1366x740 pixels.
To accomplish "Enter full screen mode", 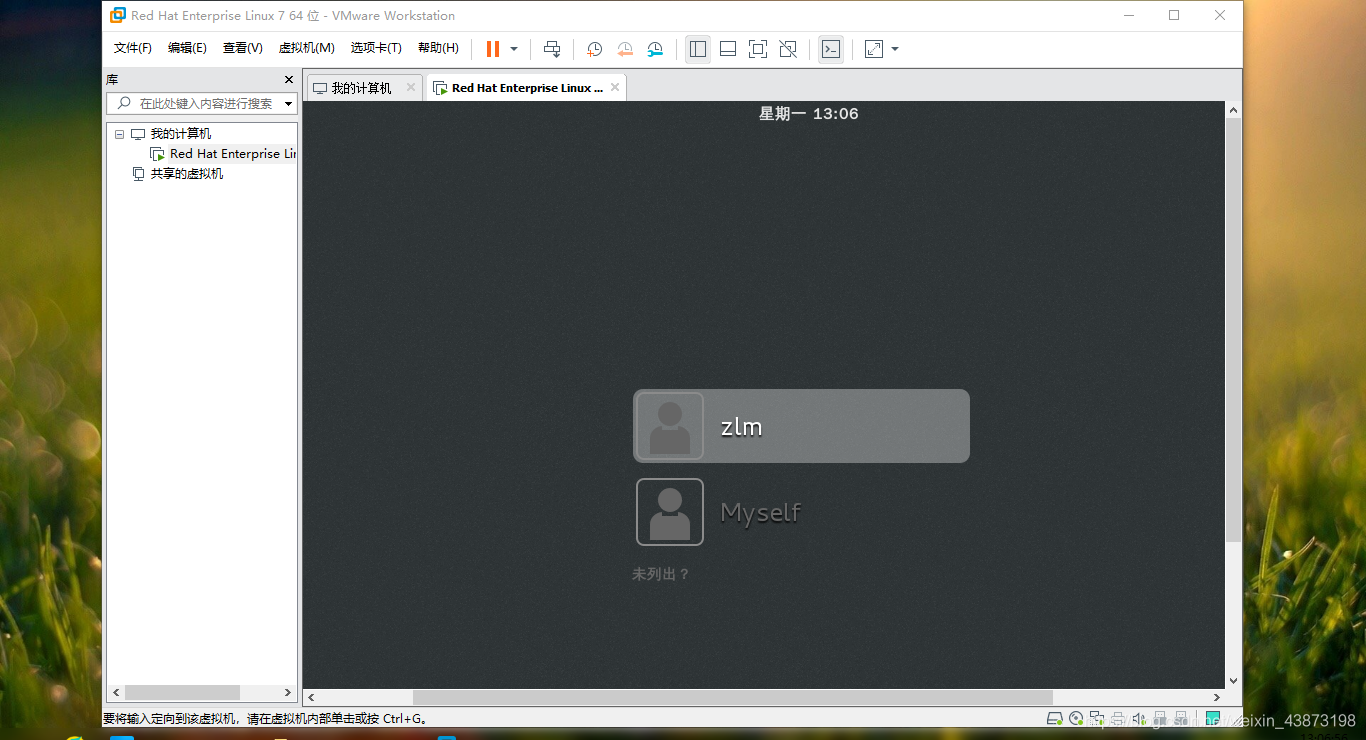I will coord(758,49).
